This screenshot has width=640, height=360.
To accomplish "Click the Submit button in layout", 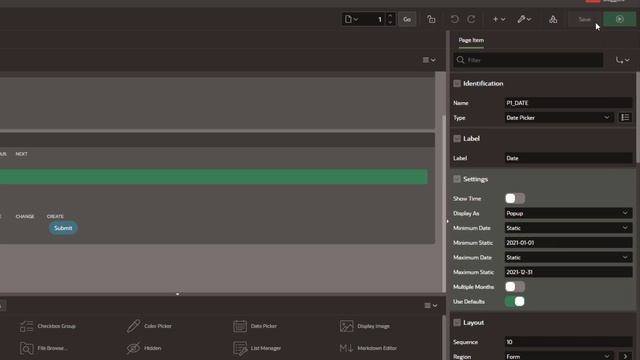I will pos(63,228).
